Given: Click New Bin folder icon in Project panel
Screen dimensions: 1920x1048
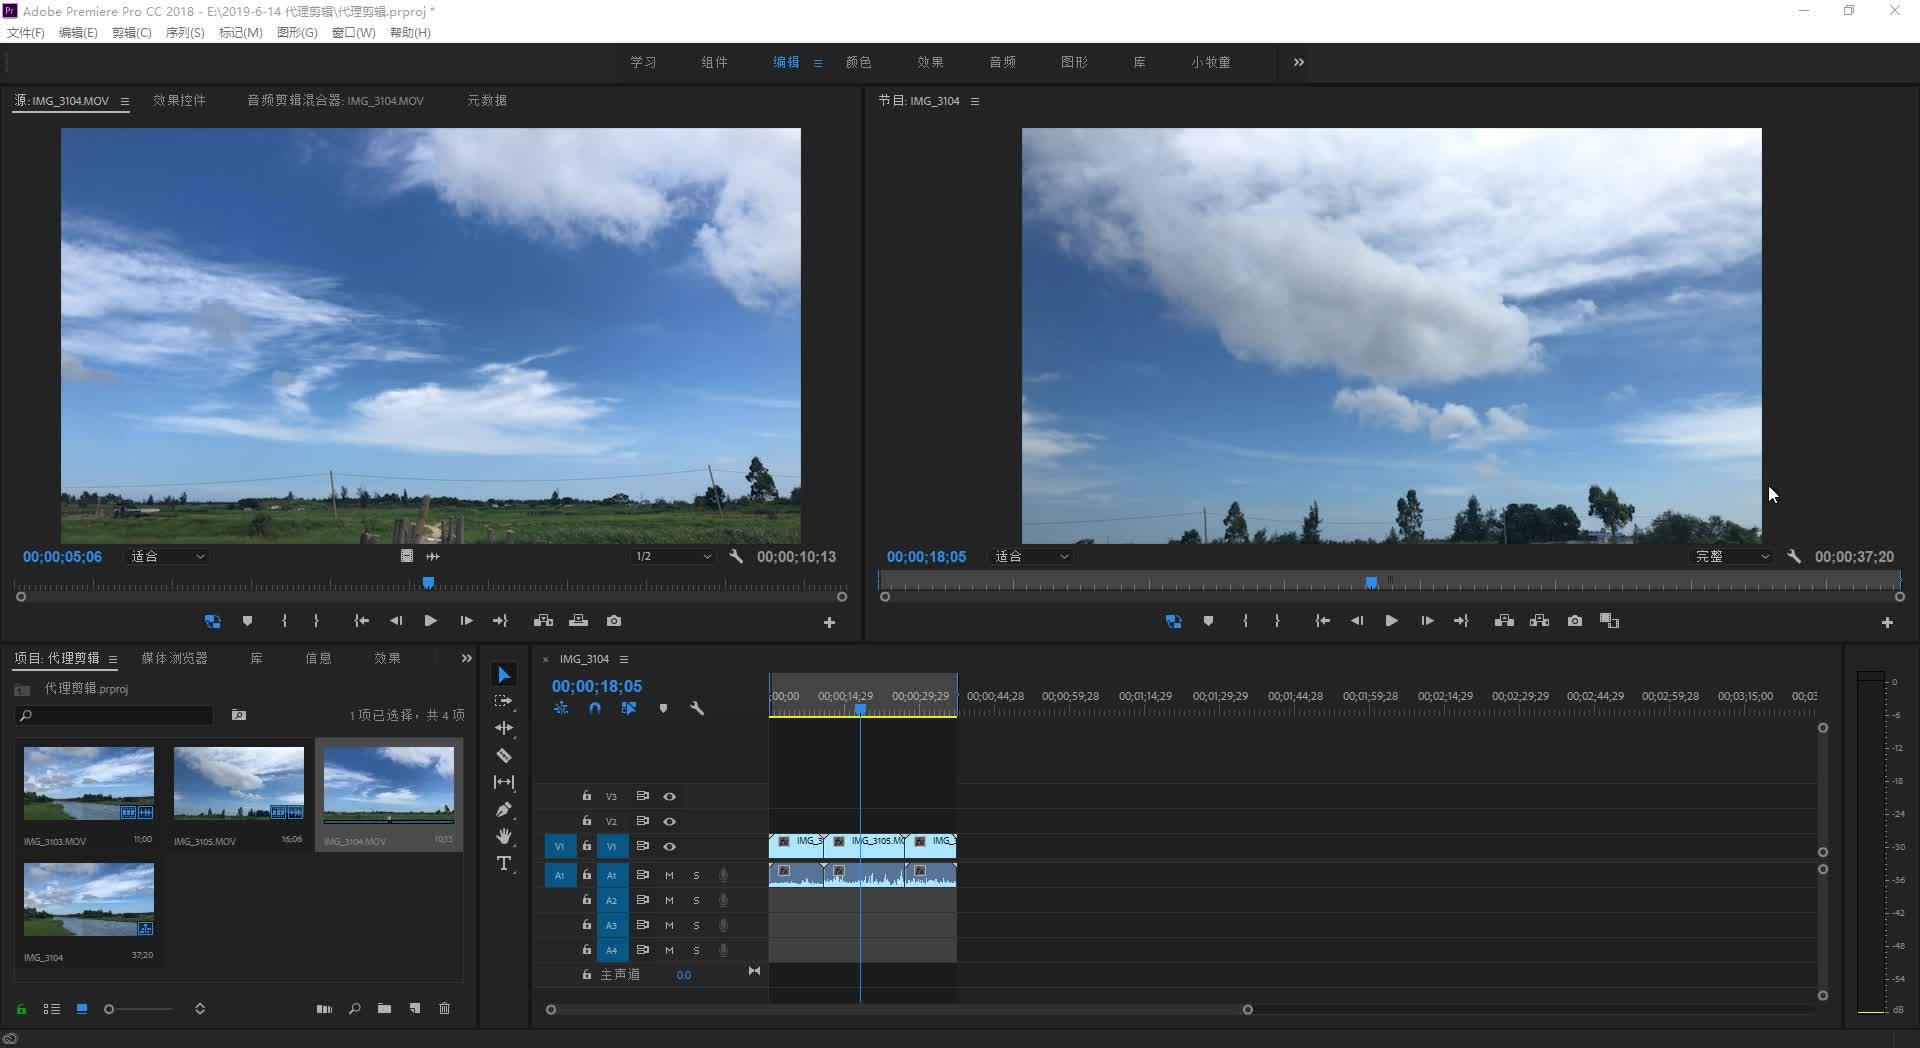Looking at the screenshot, I should click(x=384, y=1009).
